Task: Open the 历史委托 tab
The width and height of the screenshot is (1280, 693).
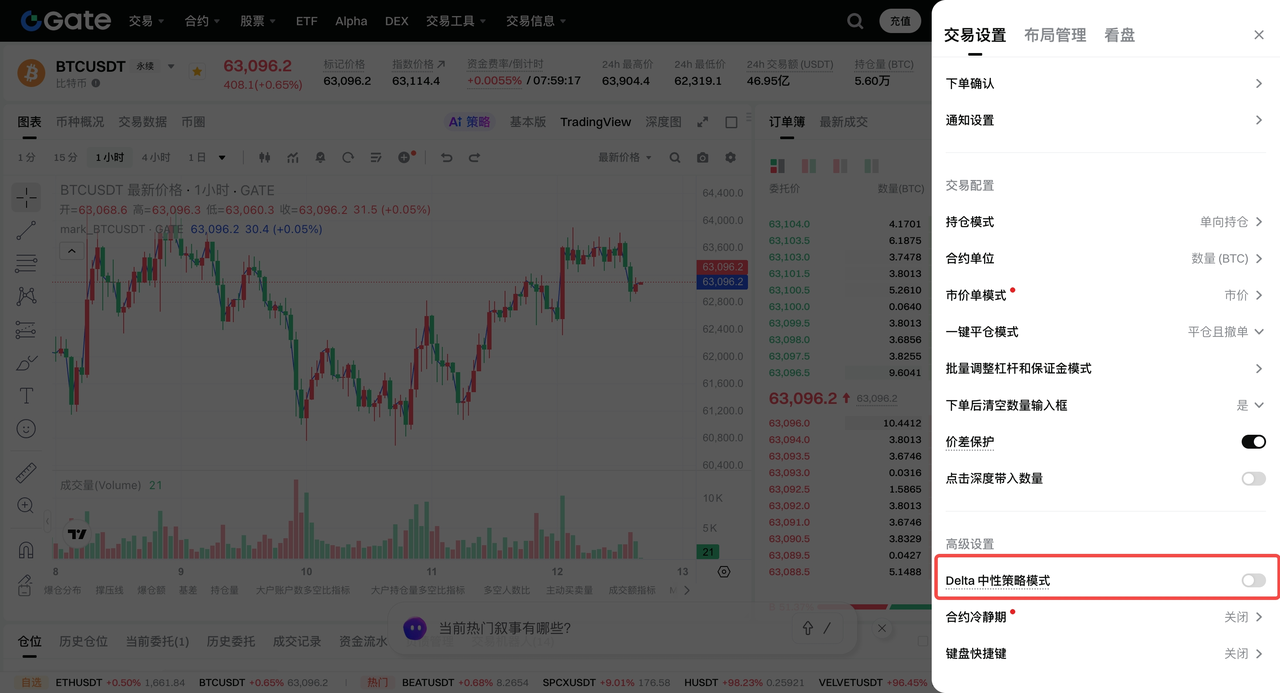Action: pyautogui.click(x=230, y=641)
